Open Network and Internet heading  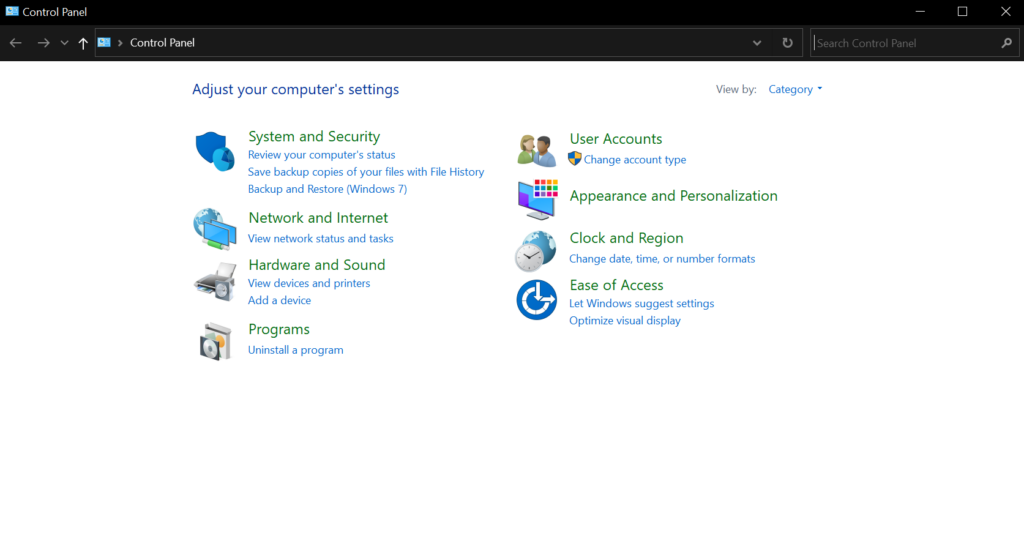point(318,217)
